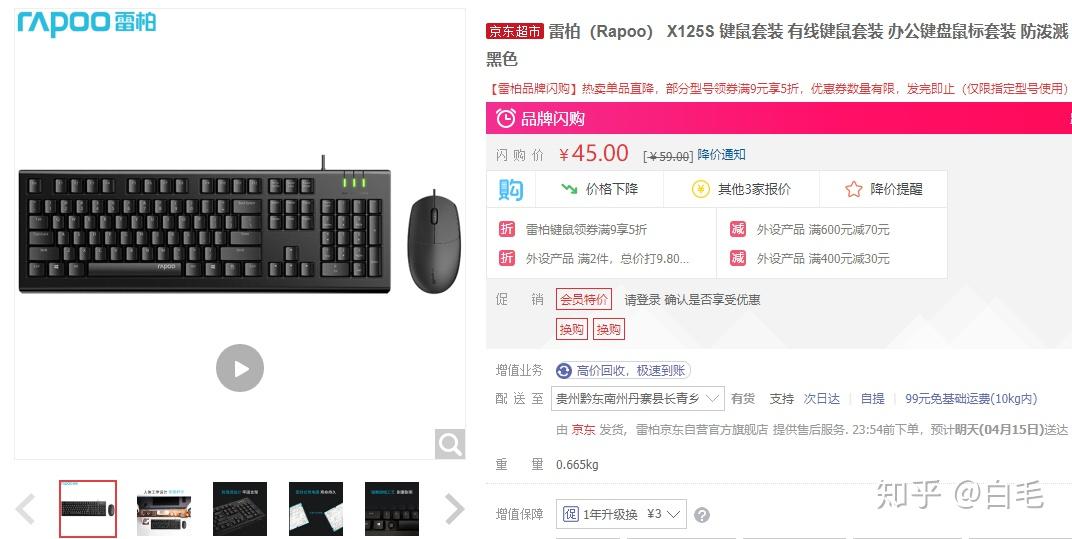Click the 价格下降 green trend icon

[569, 189]
